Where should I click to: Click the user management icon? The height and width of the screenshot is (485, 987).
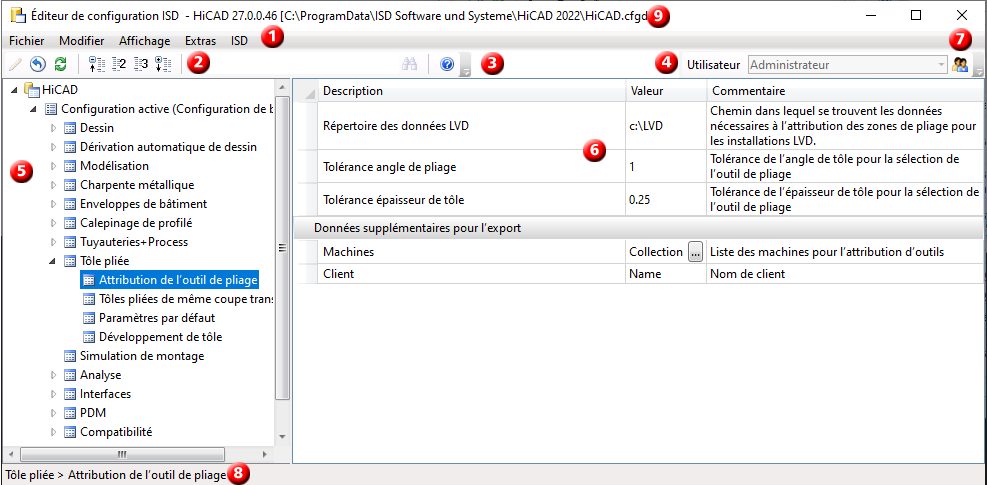[x=960, y=64]
